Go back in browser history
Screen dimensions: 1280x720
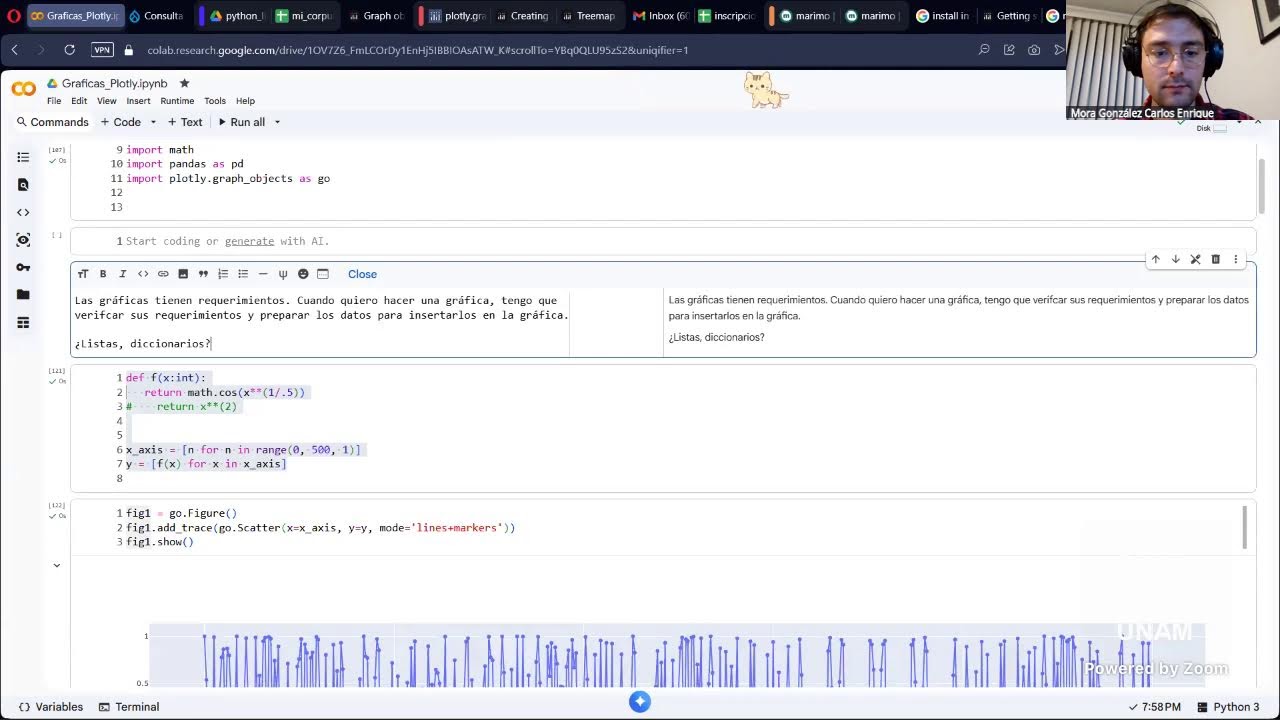point(15,49)
